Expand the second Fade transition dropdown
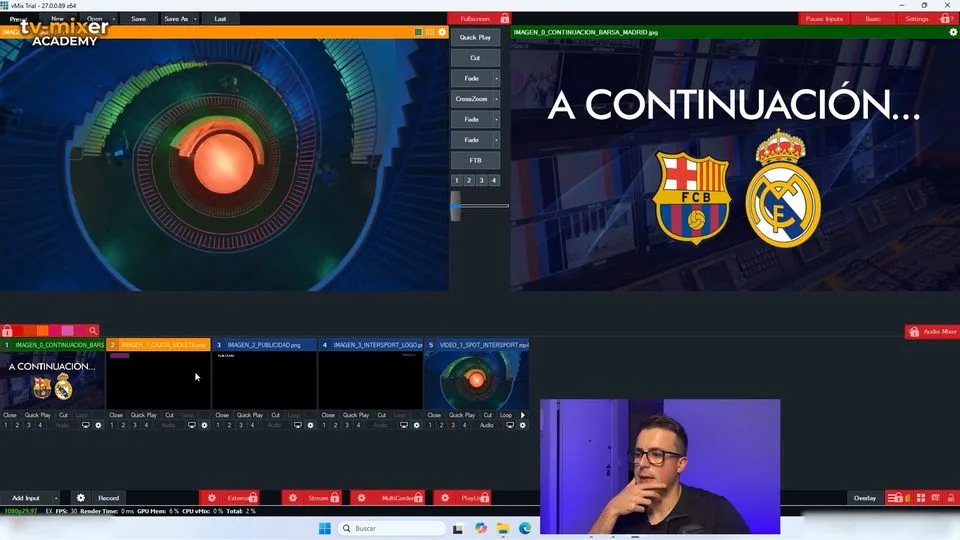960x540 pixels. pos(496,119)
